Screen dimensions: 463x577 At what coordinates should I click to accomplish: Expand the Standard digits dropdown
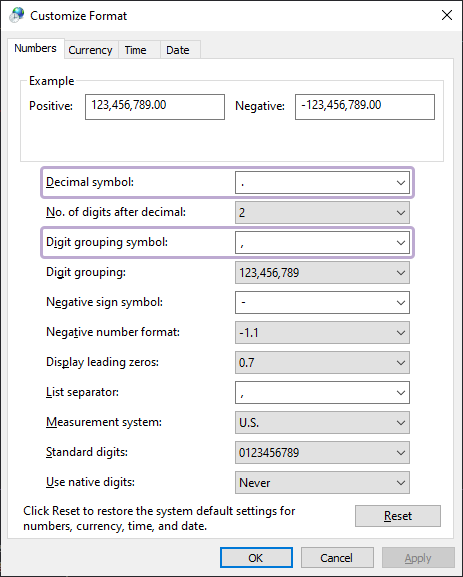[x=322, y=453]
